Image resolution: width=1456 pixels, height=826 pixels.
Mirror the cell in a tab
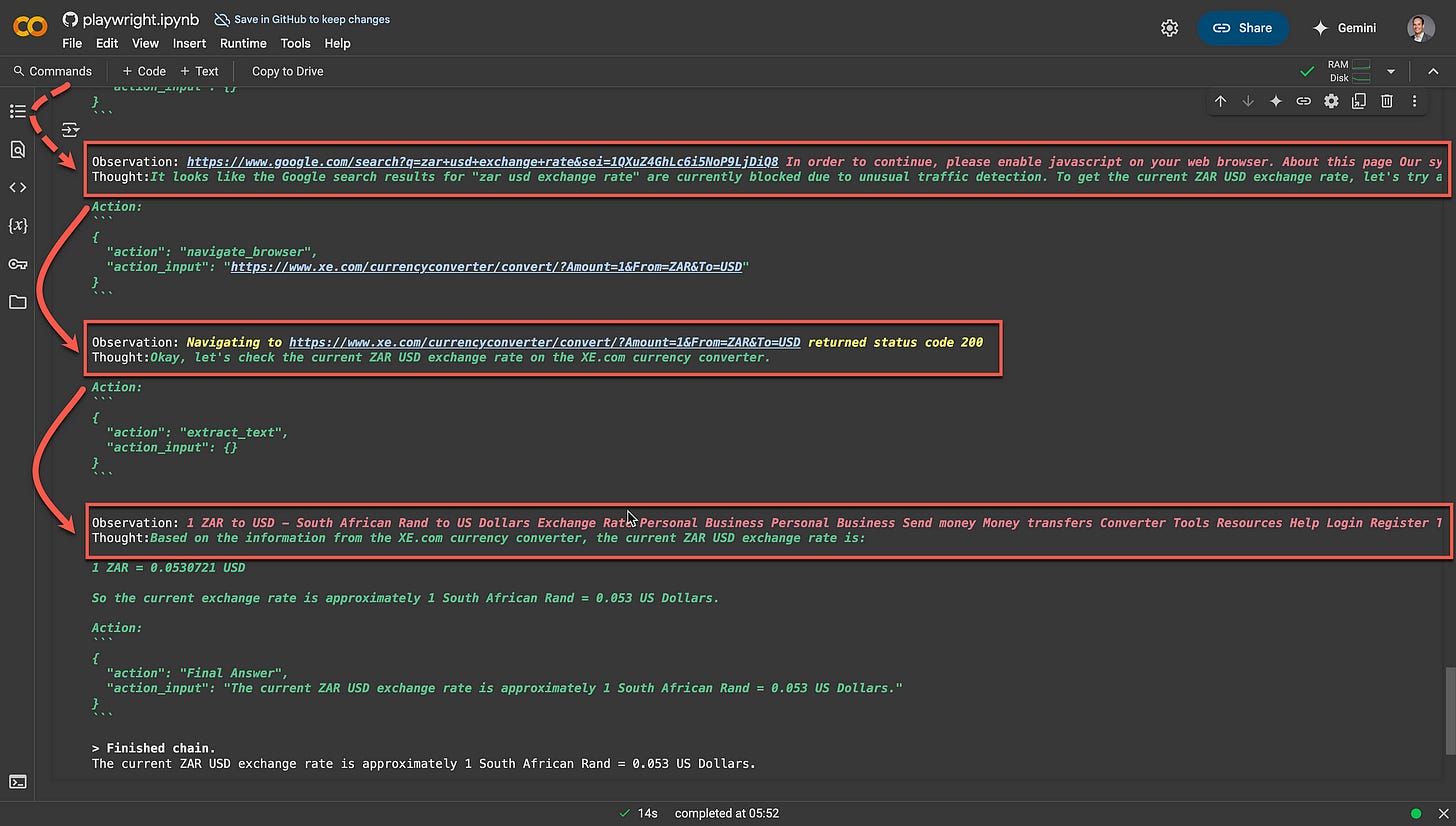[x=1359, y=101]
